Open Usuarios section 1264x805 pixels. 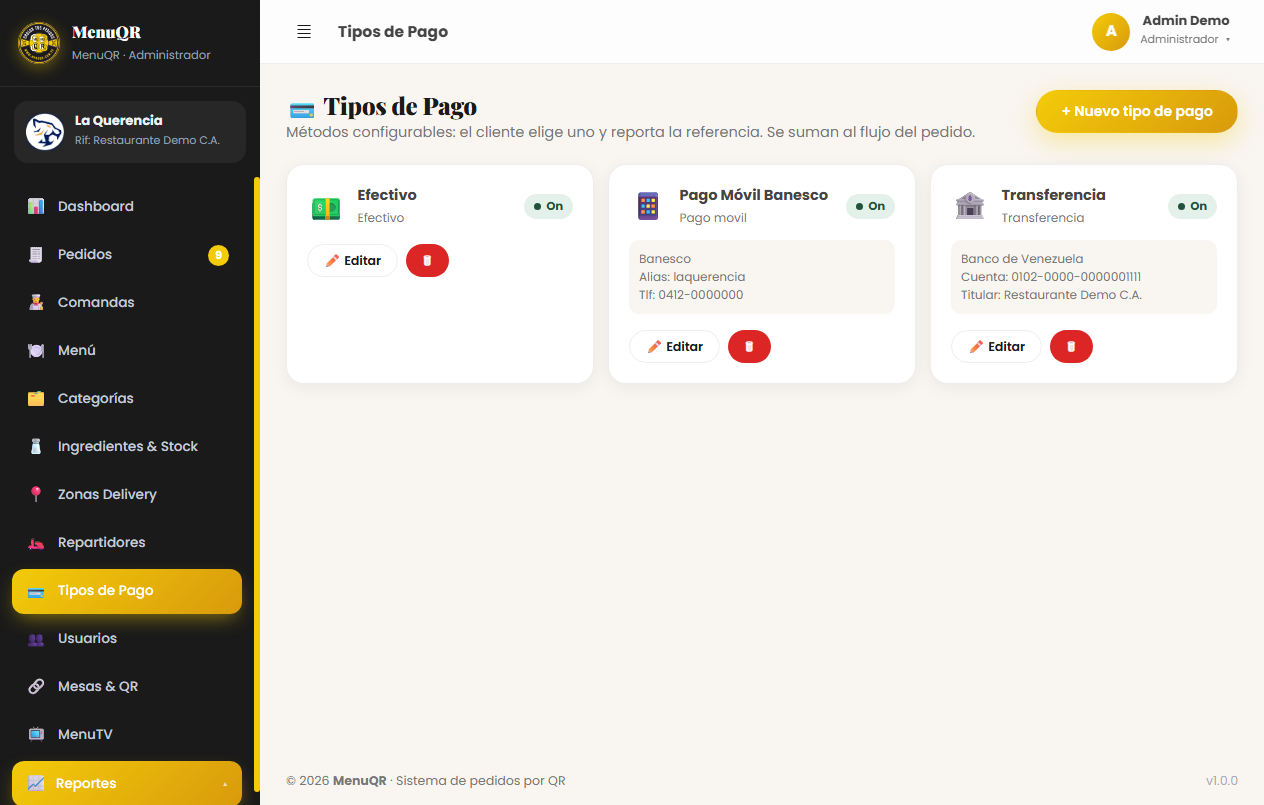[x=127, y=638]
